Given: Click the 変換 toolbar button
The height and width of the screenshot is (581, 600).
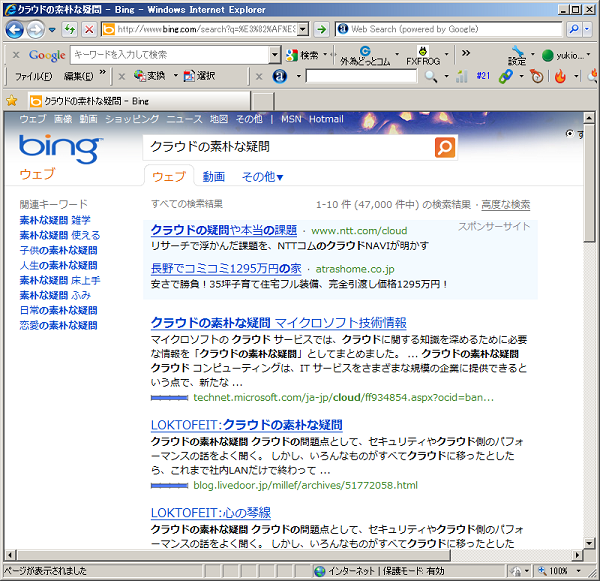Looking at the screenshot, I should pyautogui.click(x=148, y=76).
